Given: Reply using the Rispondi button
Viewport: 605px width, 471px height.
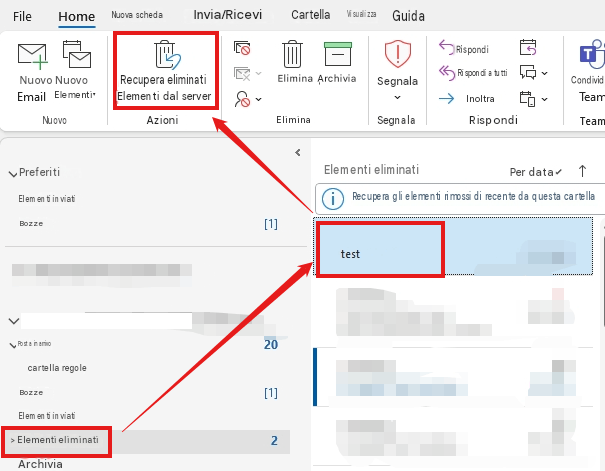Looking at the screenshot, I should click(x=464, y=49).
